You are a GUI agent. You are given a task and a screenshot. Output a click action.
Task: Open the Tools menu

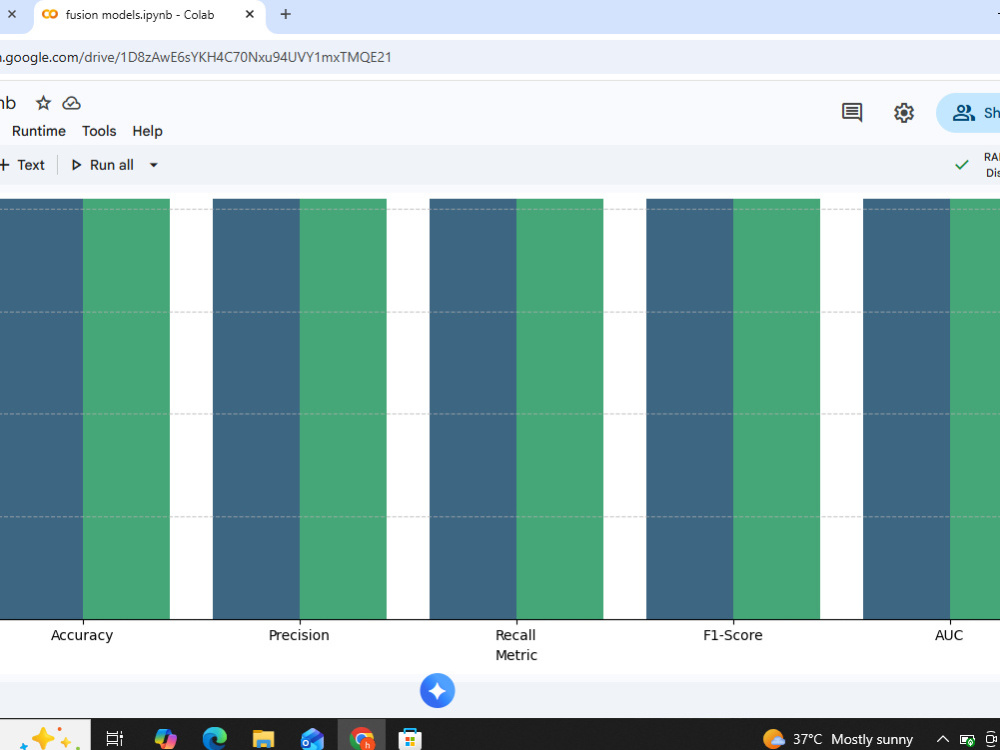99,131
